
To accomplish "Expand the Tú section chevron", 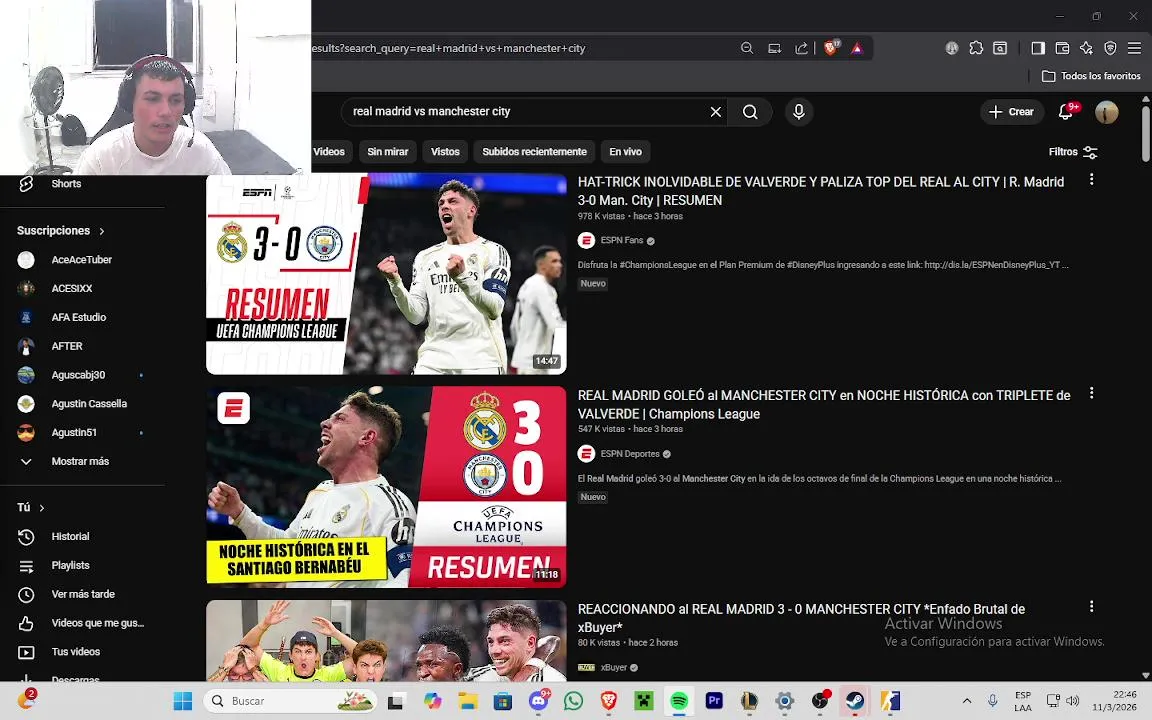I will [x=42, y=508].
